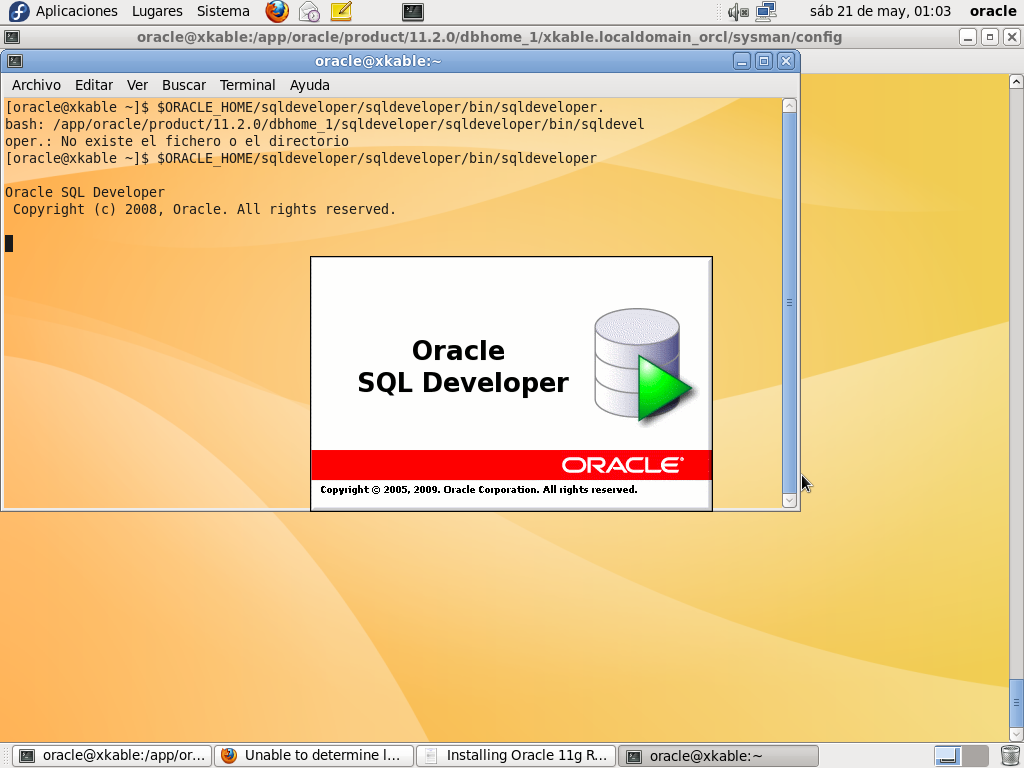
Task: Open Terminal menu in terminal window
Action: point(248,85)
